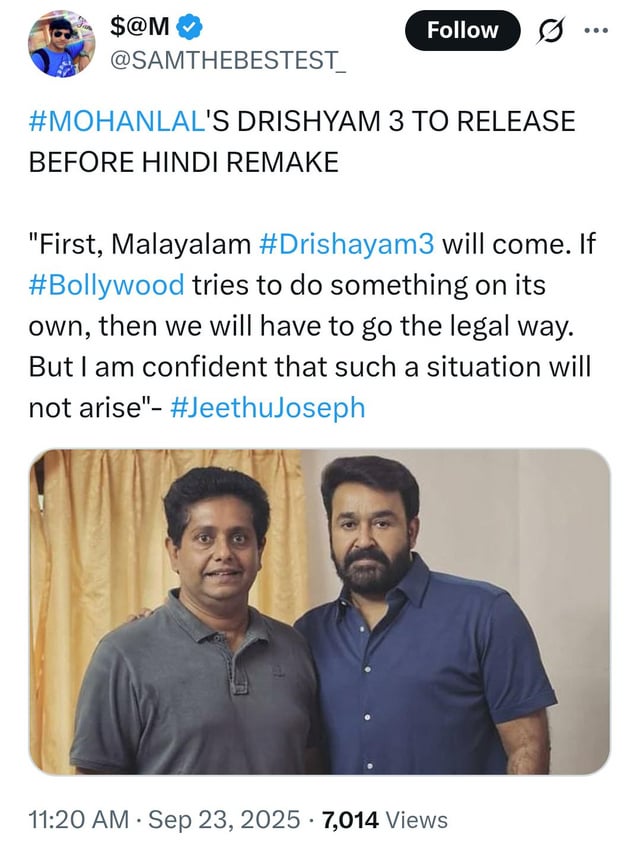Open the #Bollywood hashtag
Viewport: 640px width, 856px height.
pyautogui.click(x=106, y=285)
